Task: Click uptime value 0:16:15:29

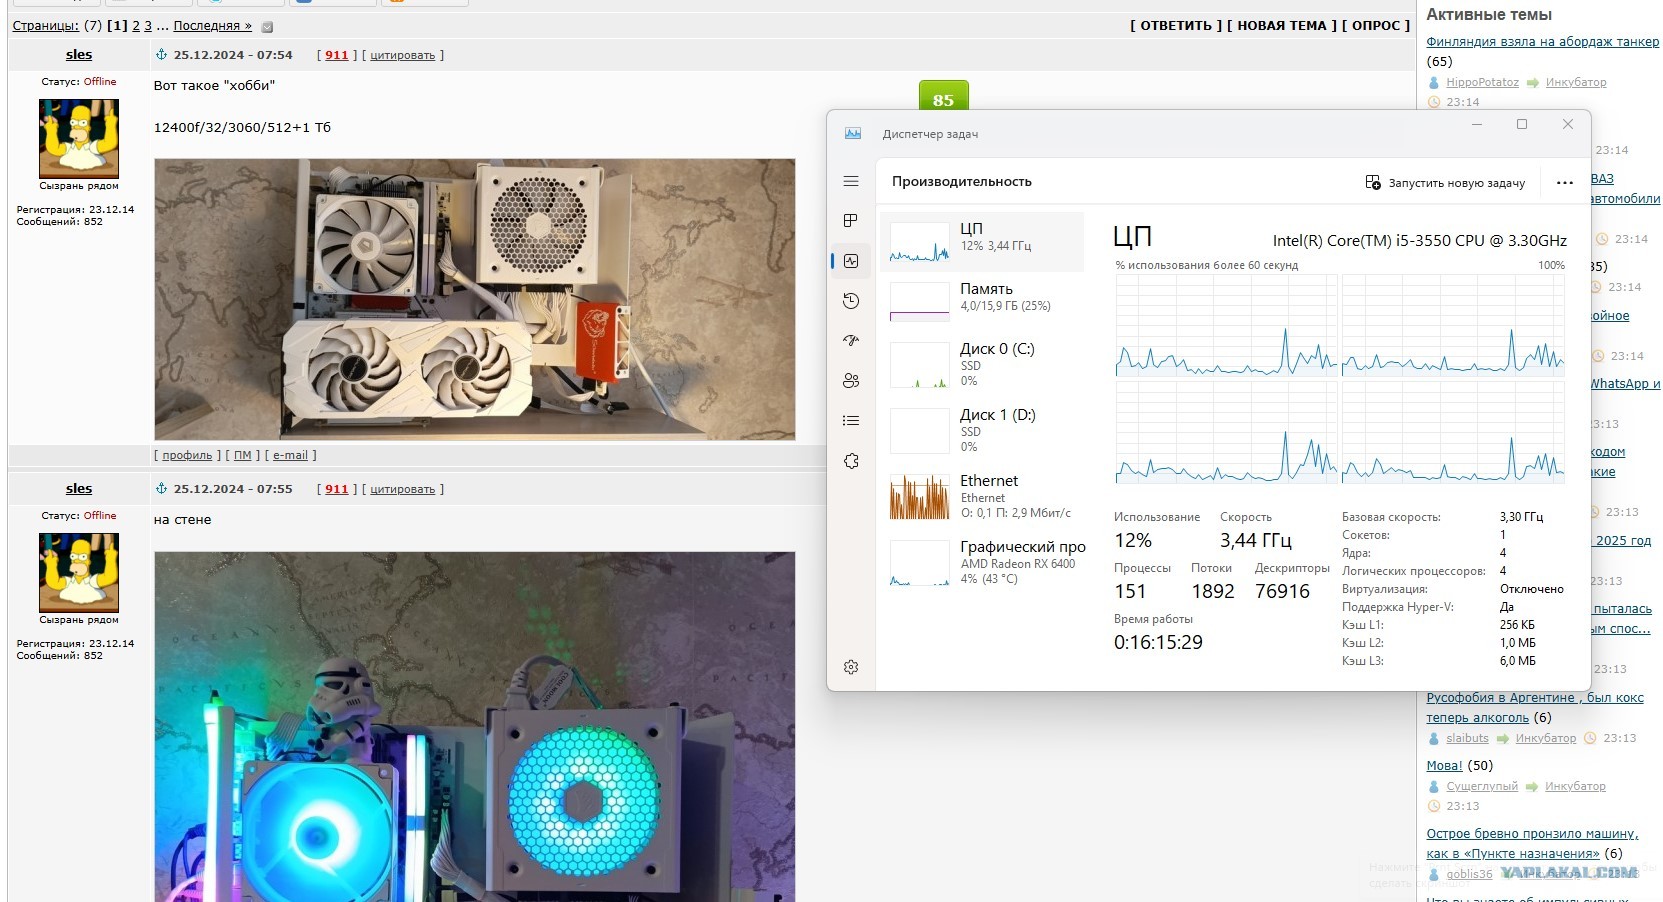Action: coord(1158,643)
